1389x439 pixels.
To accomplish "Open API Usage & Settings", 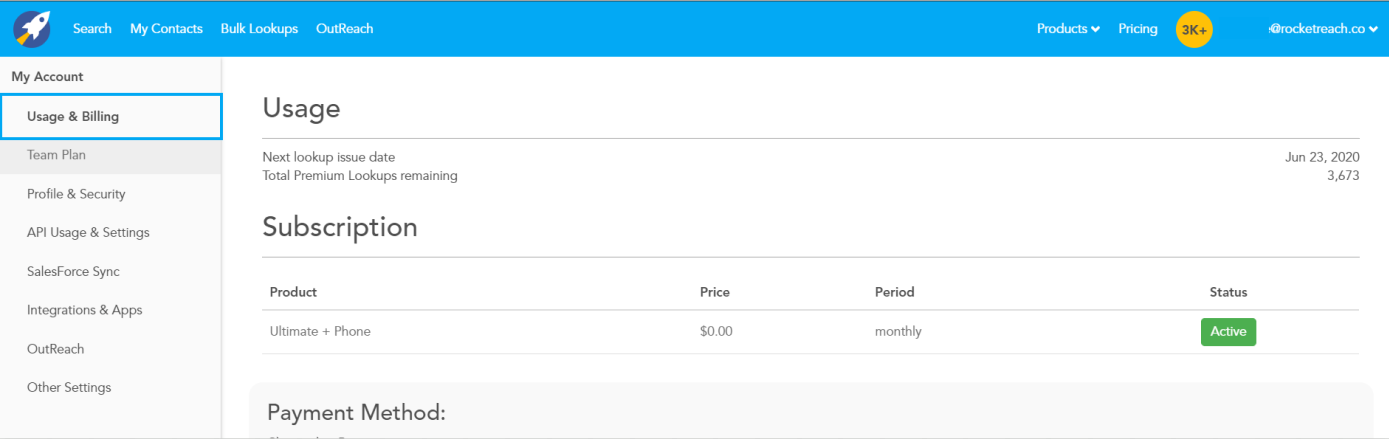I will click(88, 232).
